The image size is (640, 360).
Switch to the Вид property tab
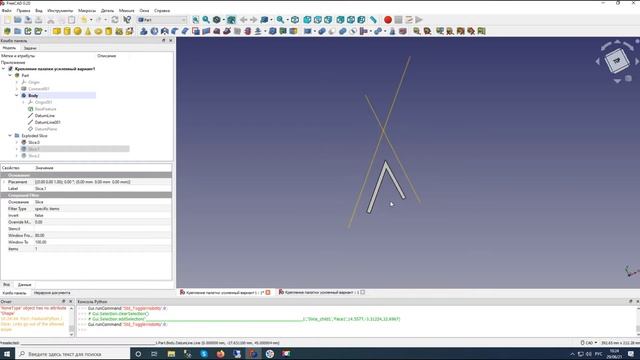click(x=6, y=284)
